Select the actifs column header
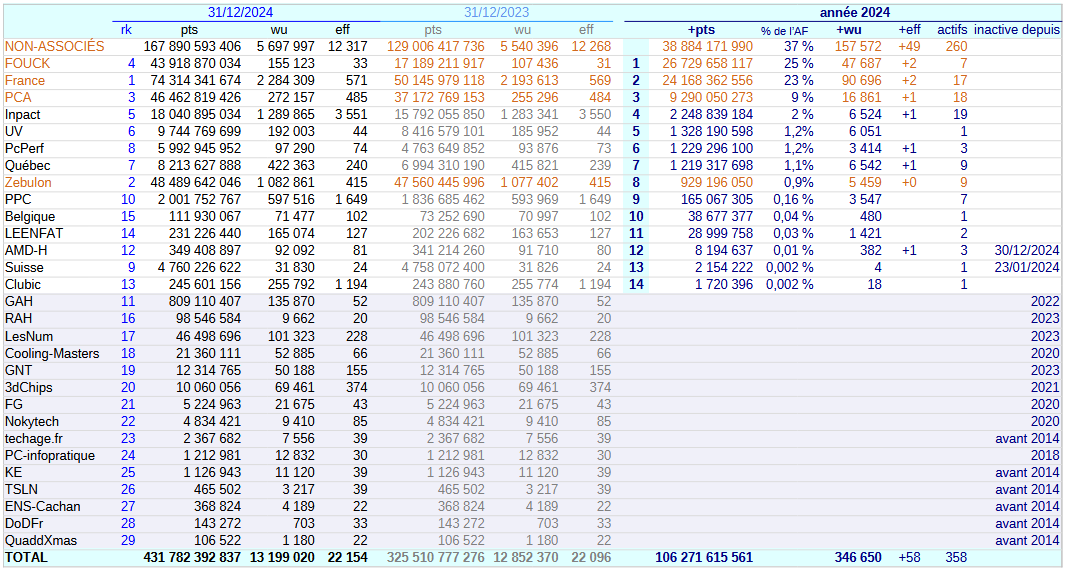The width and height of the screenshot is (1066, 571). (952, 30)
